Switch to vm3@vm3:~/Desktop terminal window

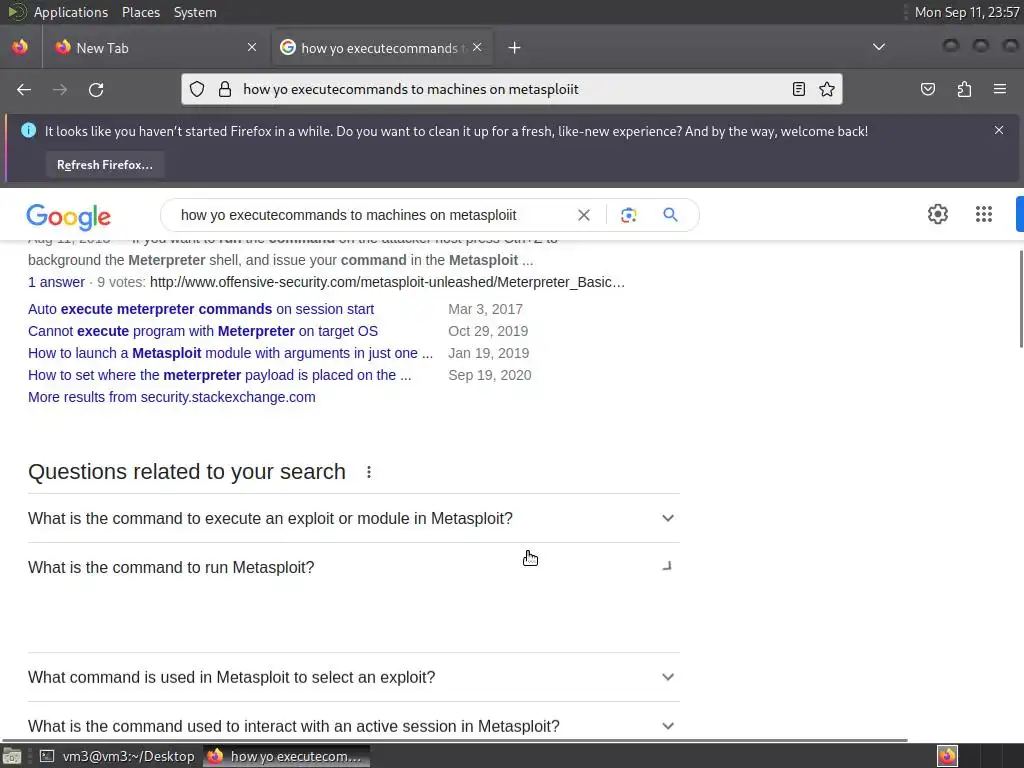[x=118, y=756]
